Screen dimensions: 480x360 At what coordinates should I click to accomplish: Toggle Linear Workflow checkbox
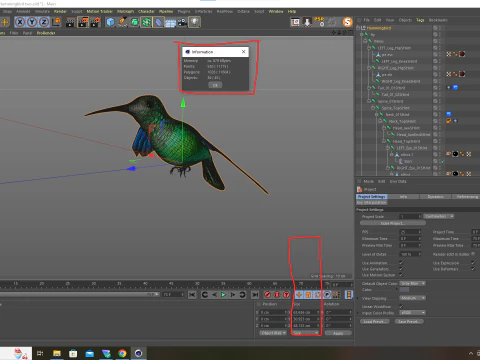point(401,306)
